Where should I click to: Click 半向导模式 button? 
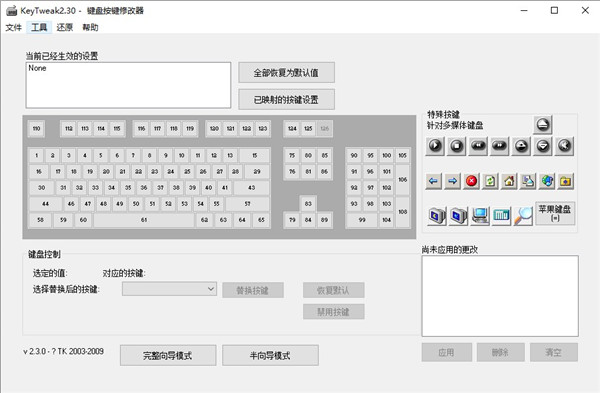click(270, 355)
